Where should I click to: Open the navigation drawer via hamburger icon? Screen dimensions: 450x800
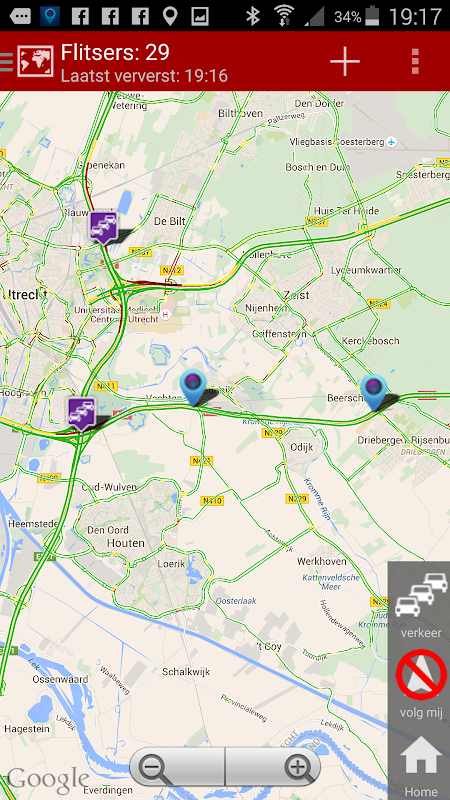[6, 61]
